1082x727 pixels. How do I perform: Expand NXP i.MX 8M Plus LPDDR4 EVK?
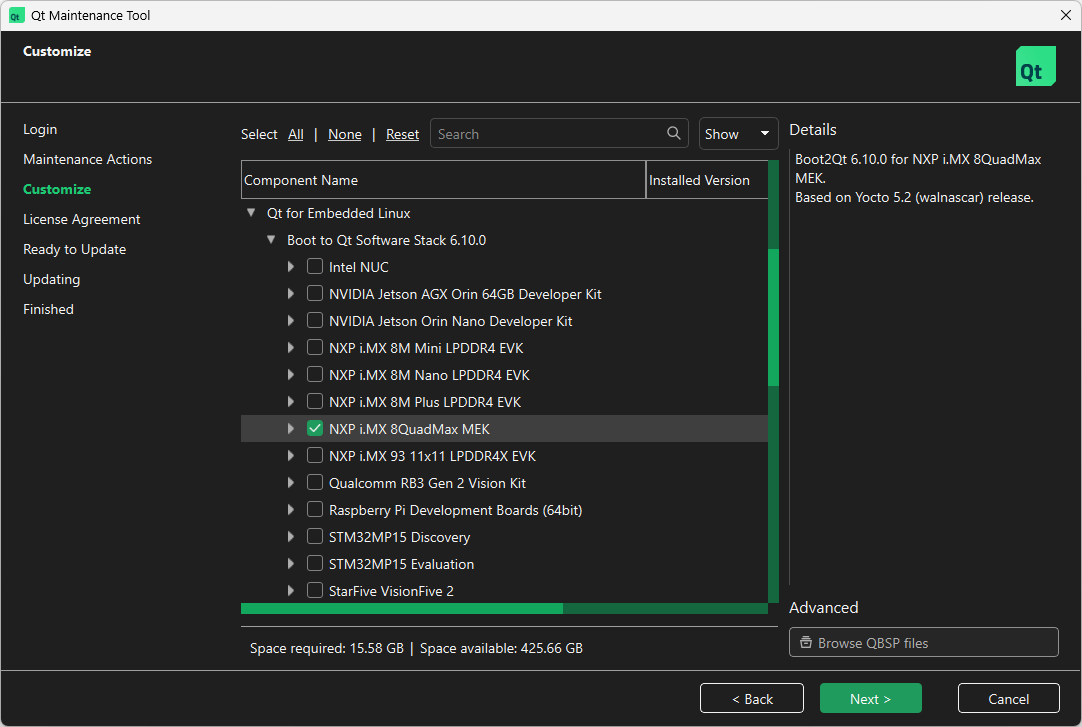(x=291, y=401)
